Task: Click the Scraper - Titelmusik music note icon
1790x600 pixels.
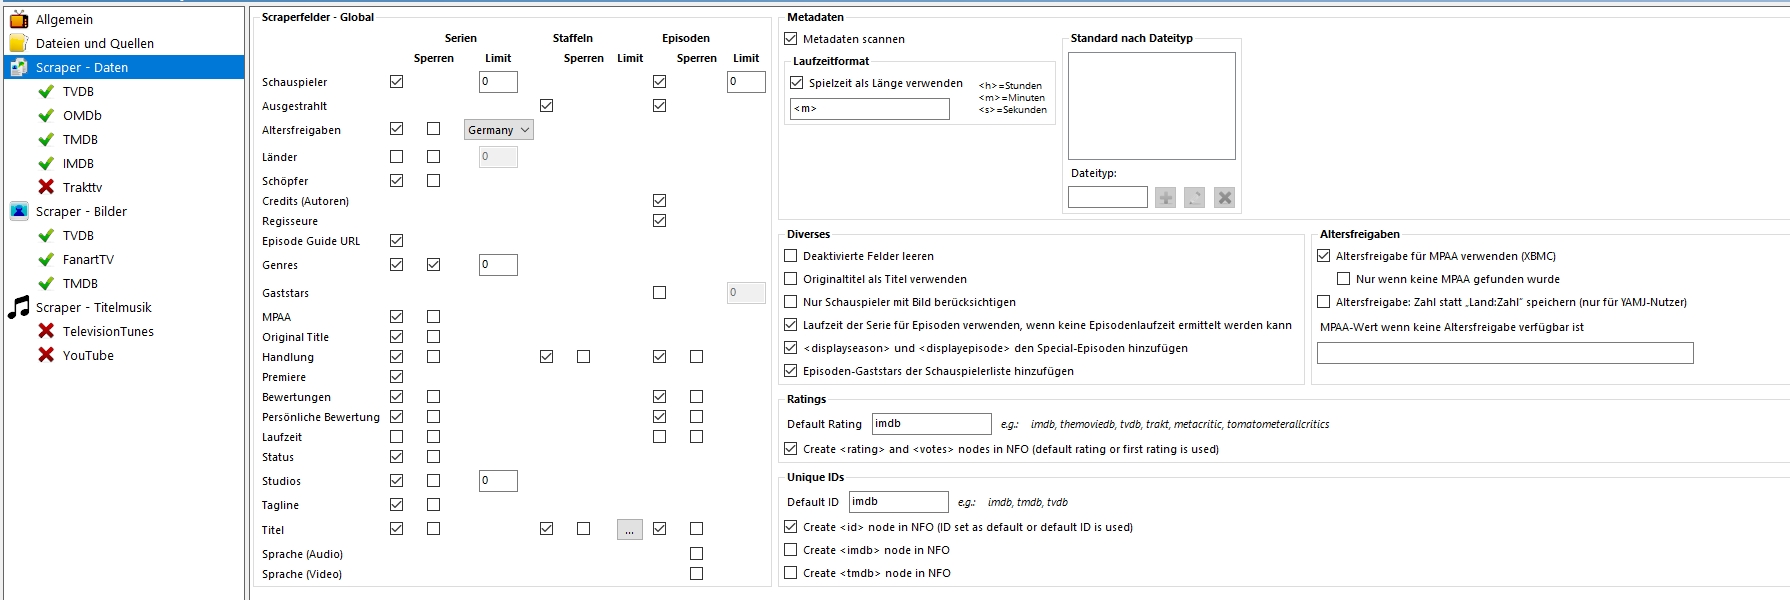Action: (19, 307)
